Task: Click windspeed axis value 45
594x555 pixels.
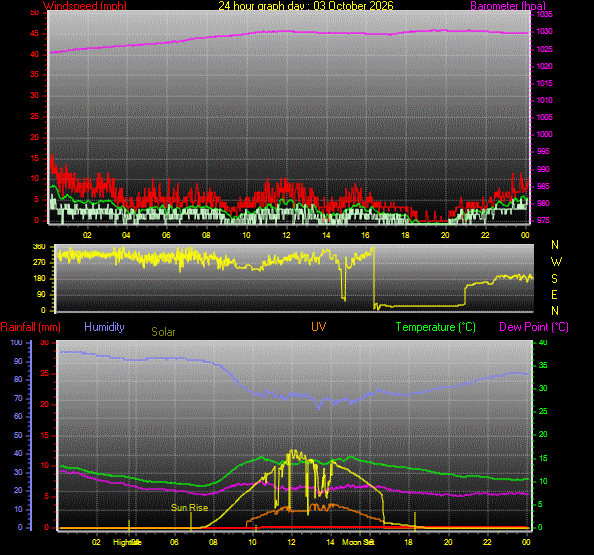Action: (x=34, y=33)
